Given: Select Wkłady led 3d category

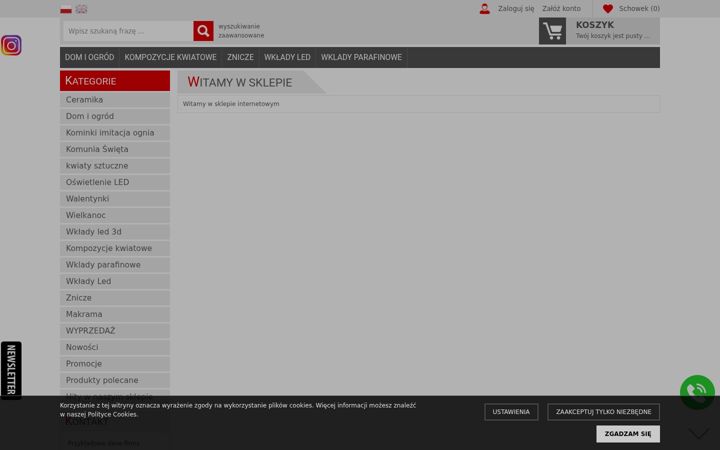Looking at the screenshot, I should click(115, 232).
